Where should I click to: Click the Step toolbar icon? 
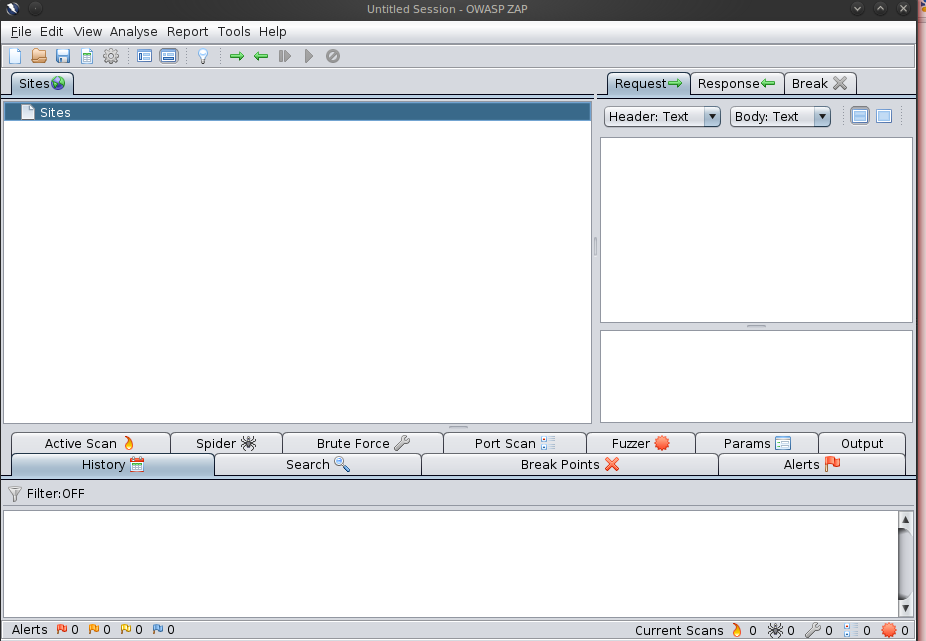tap(285, 56)
